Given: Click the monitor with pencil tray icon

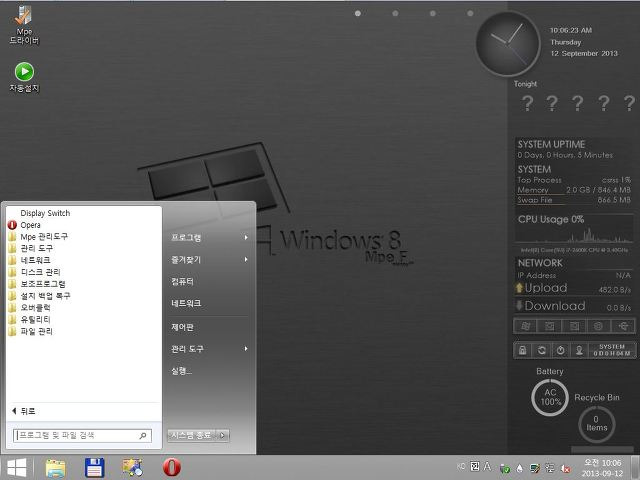Looking at the screenshot, I should (535, 469).
